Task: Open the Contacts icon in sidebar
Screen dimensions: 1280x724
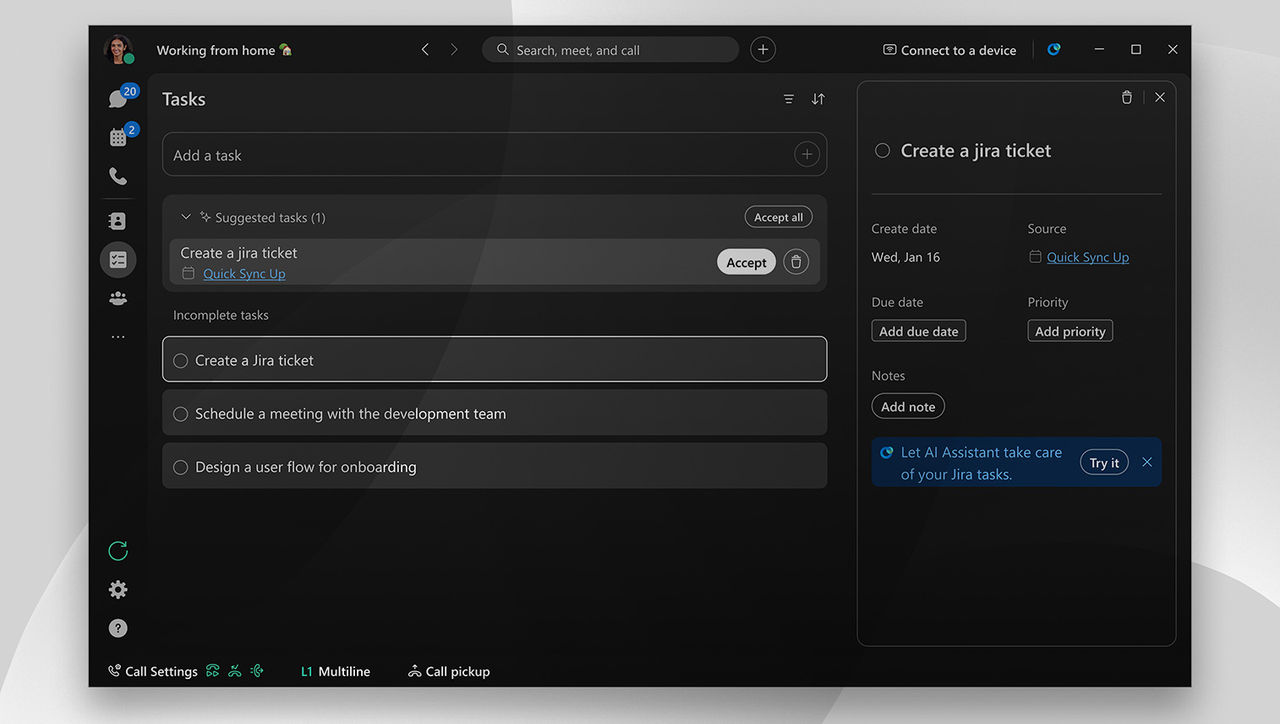Action: (x=118, y=221)
